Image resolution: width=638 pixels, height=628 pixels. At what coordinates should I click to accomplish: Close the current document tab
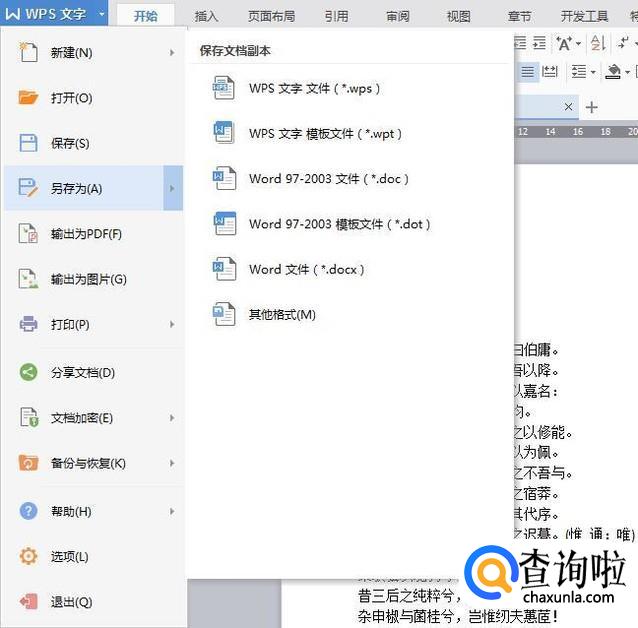pos(568,107)
